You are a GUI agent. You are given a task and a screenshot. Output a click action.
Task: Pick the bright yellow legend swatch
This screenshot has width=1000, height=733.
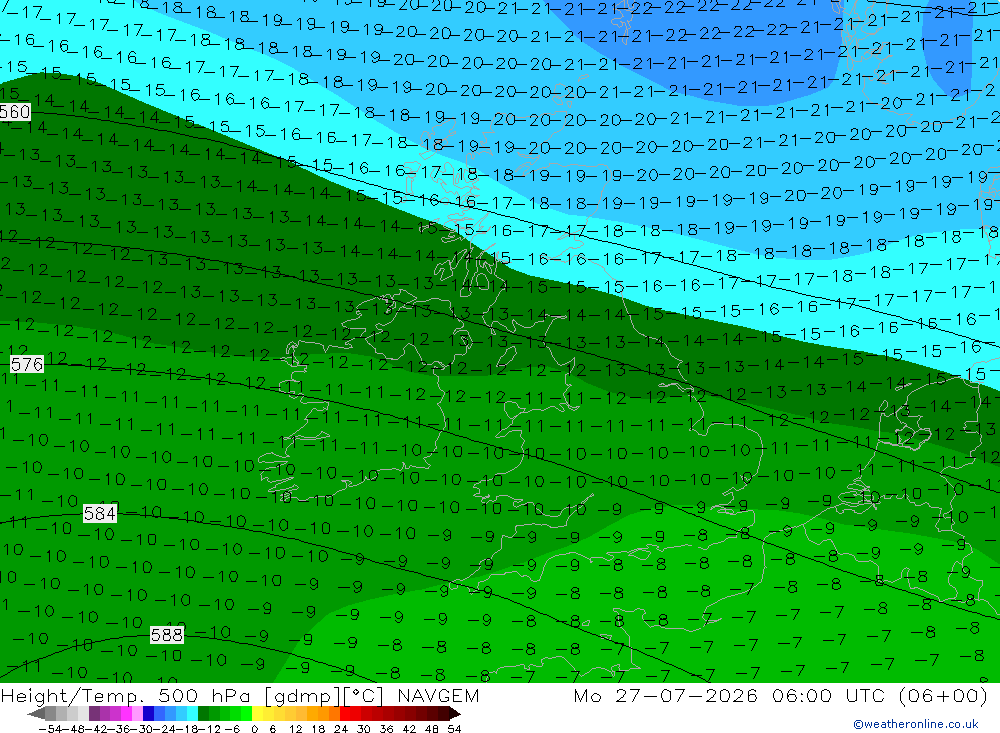258,714
